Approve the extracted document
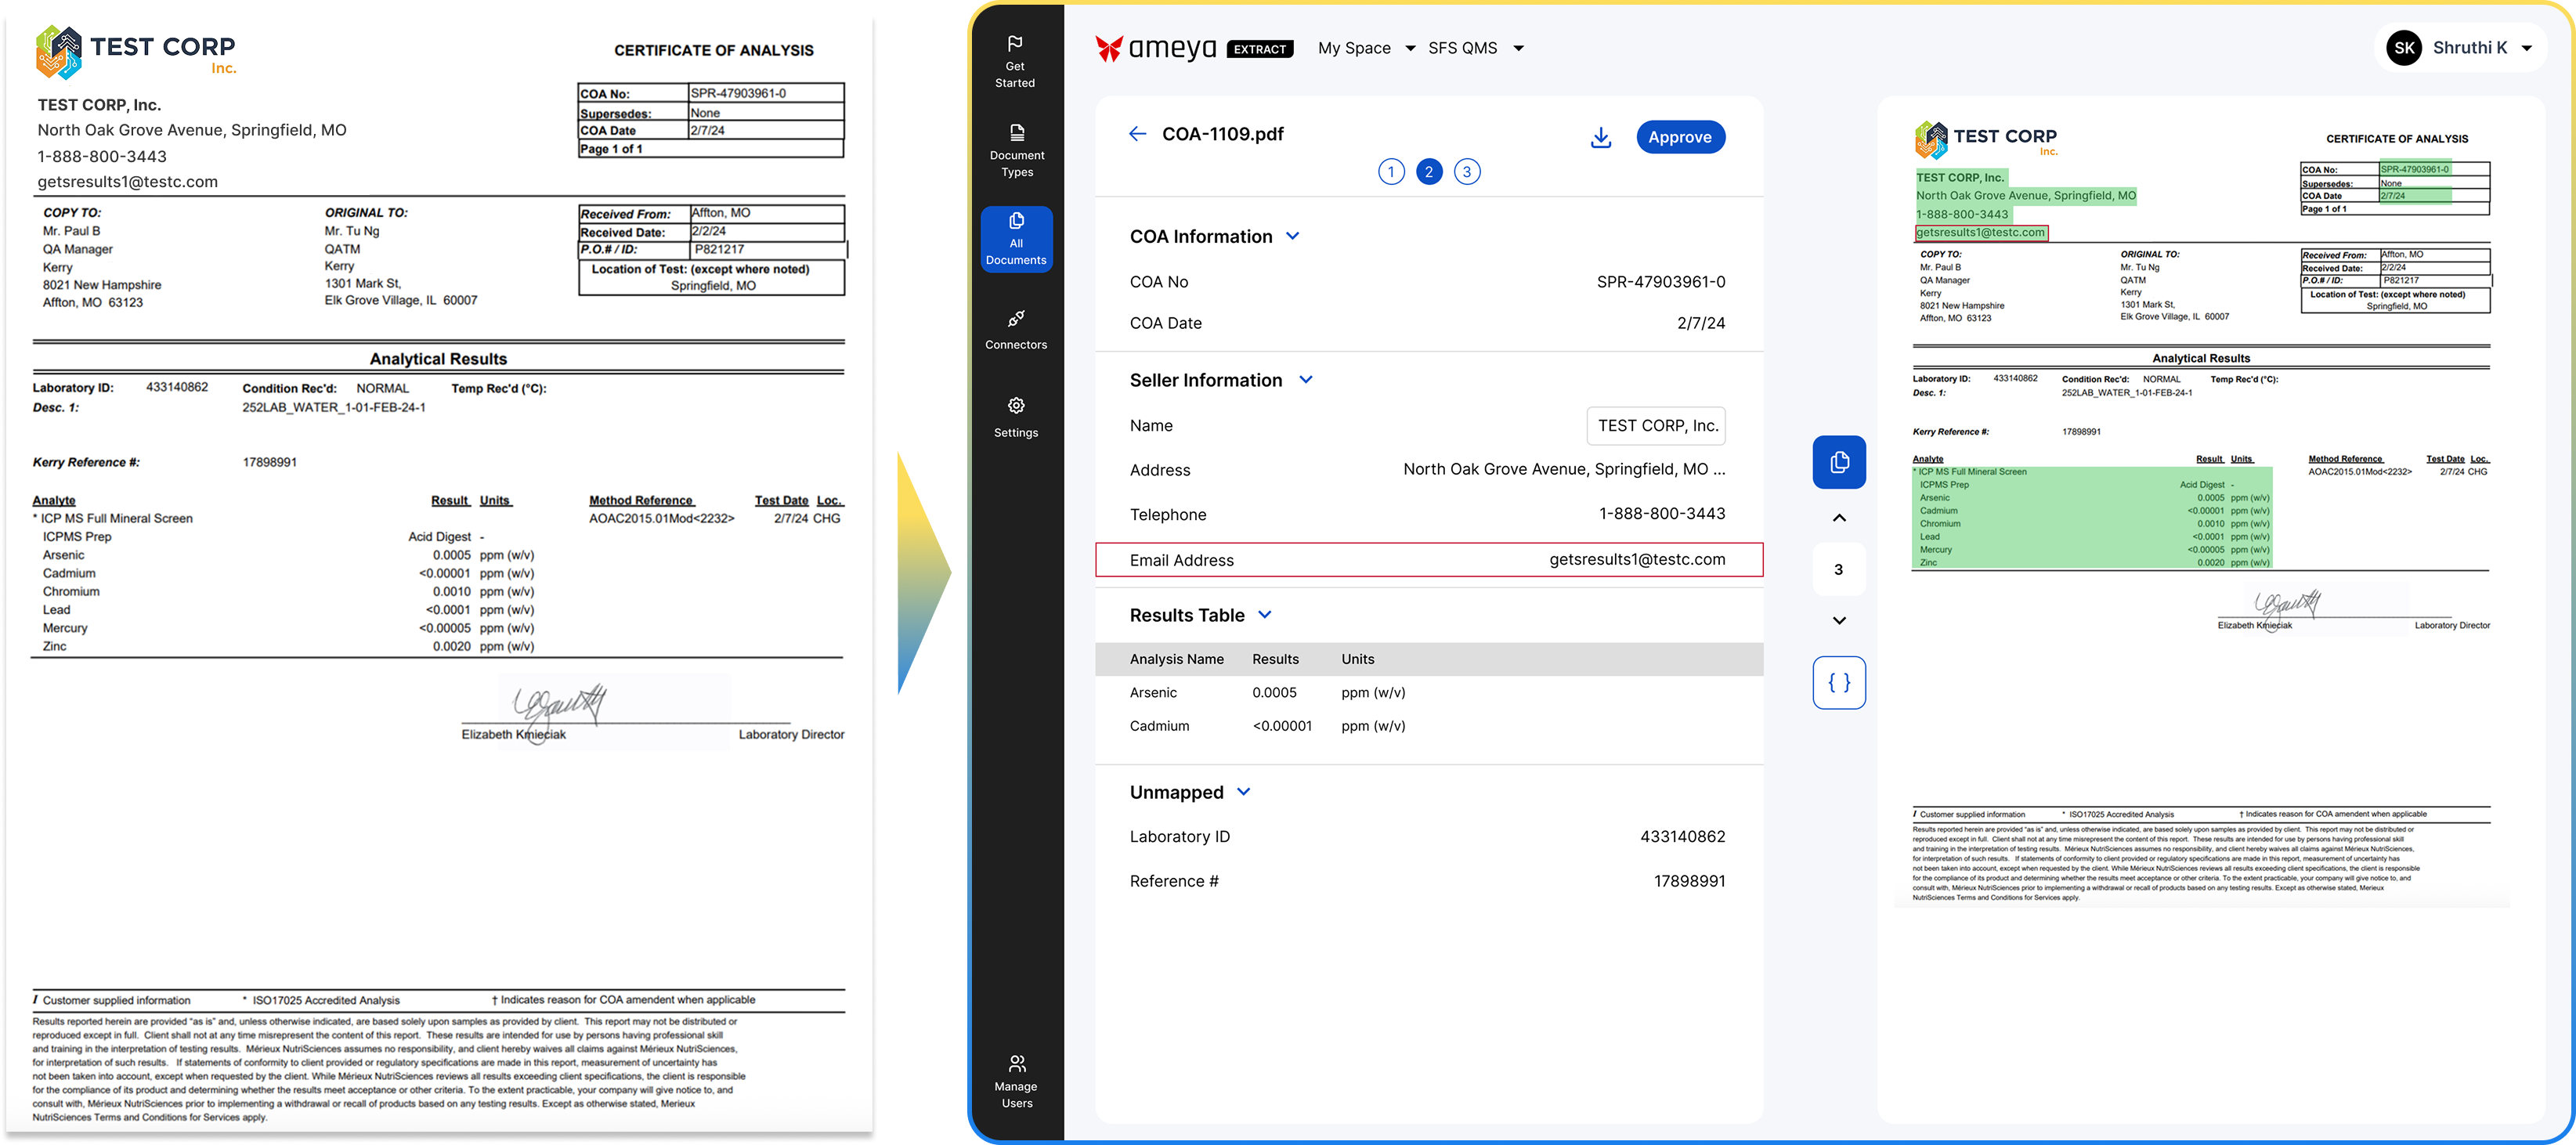The width and height of the screenshot is (2576, 1145). click(1681, 136)
